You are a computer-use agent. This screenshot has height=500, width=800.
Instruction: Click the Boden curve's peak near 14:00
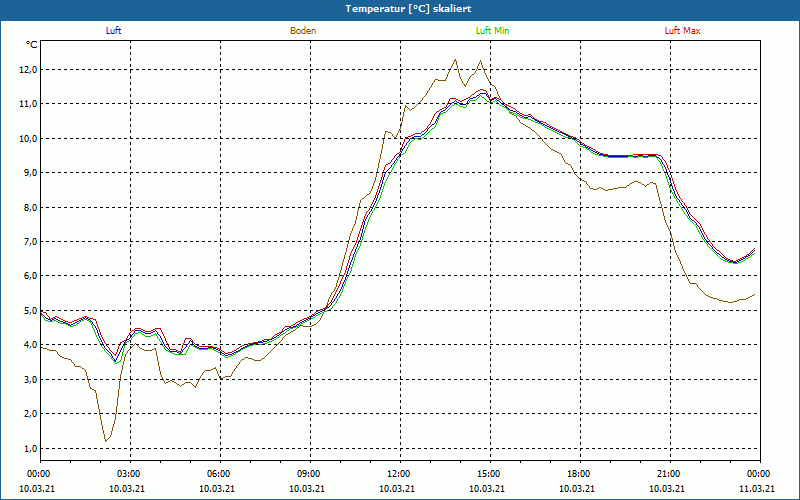(455, 60)
